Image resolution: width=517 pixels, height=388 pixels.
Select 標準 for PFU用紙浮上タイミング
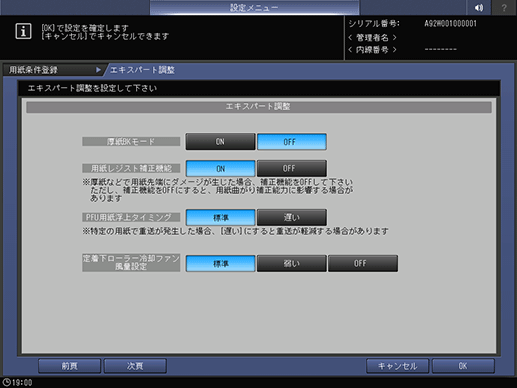[220, 217]
